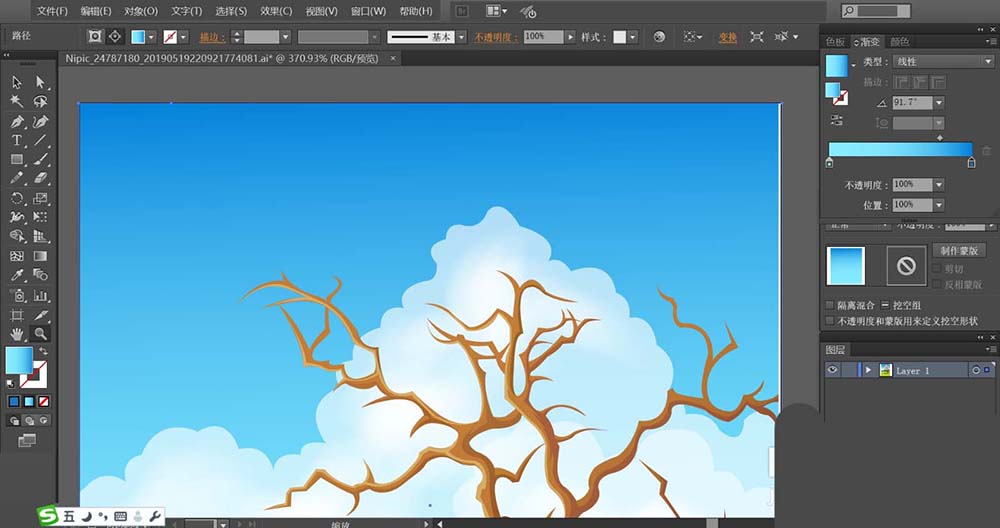Select the Eyedropper tool

[x=17, y=275]
